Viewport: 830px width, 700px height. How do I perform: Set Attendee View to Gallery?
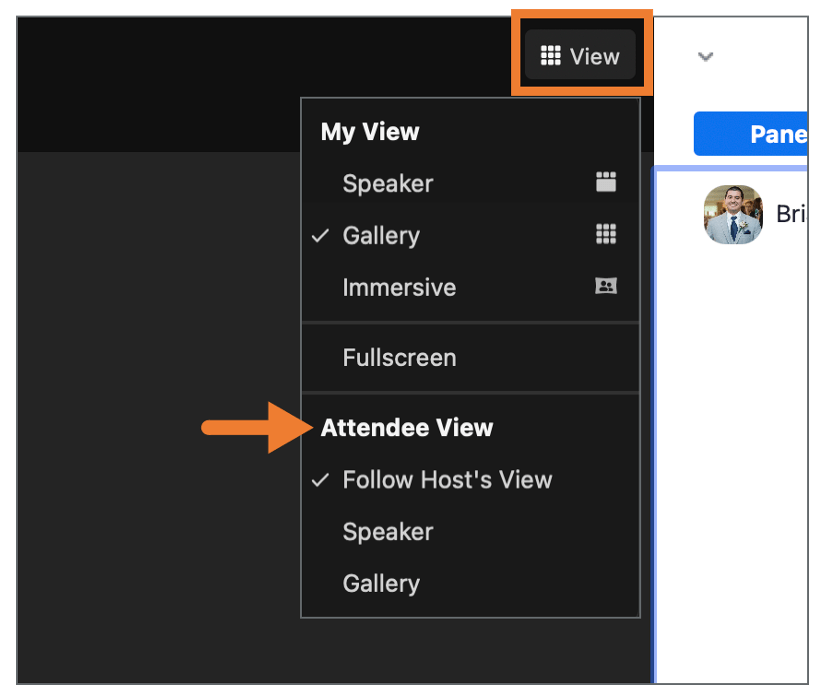pyautogui.click(x=381, y=584)
